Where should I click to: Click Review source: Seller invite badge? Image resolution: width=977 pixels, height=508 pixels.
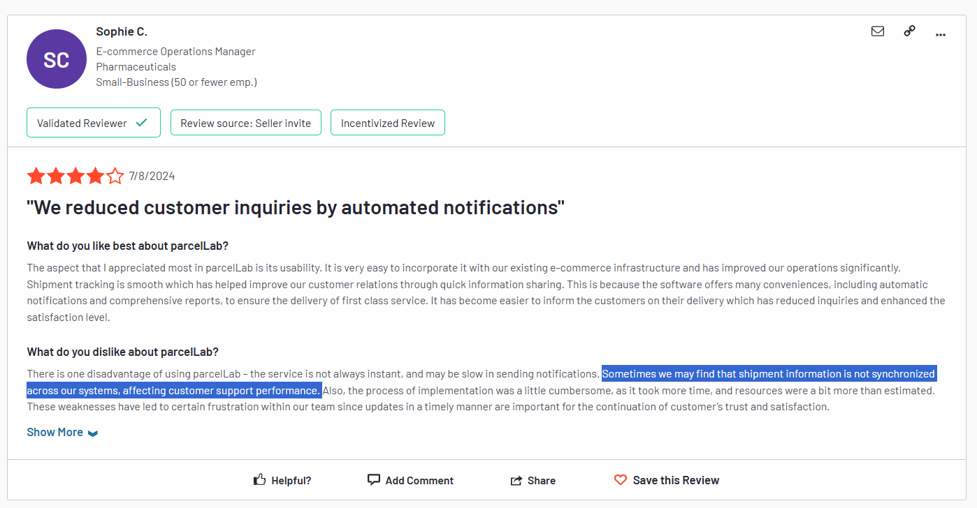tap(245, 123)
